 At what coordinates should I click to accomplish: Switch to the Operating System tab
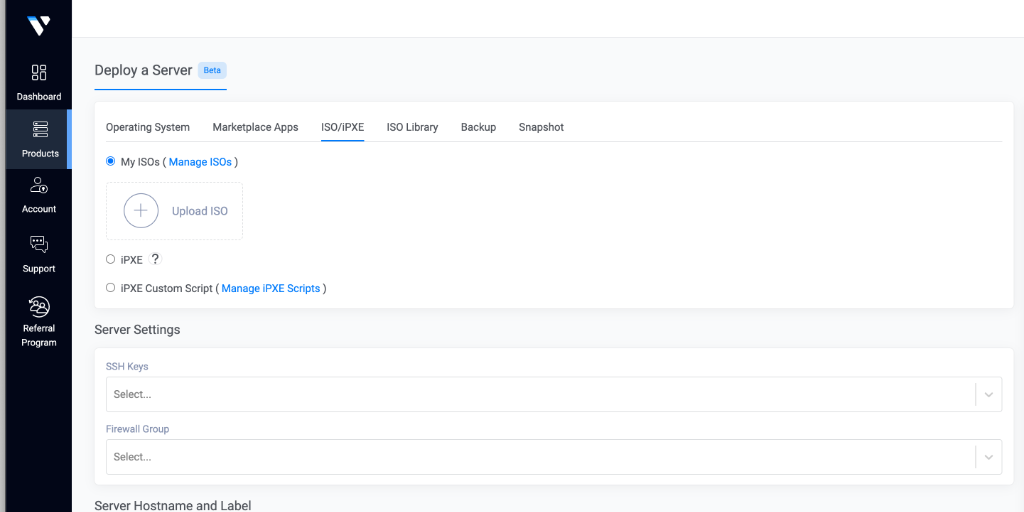[x=148, y=127]
